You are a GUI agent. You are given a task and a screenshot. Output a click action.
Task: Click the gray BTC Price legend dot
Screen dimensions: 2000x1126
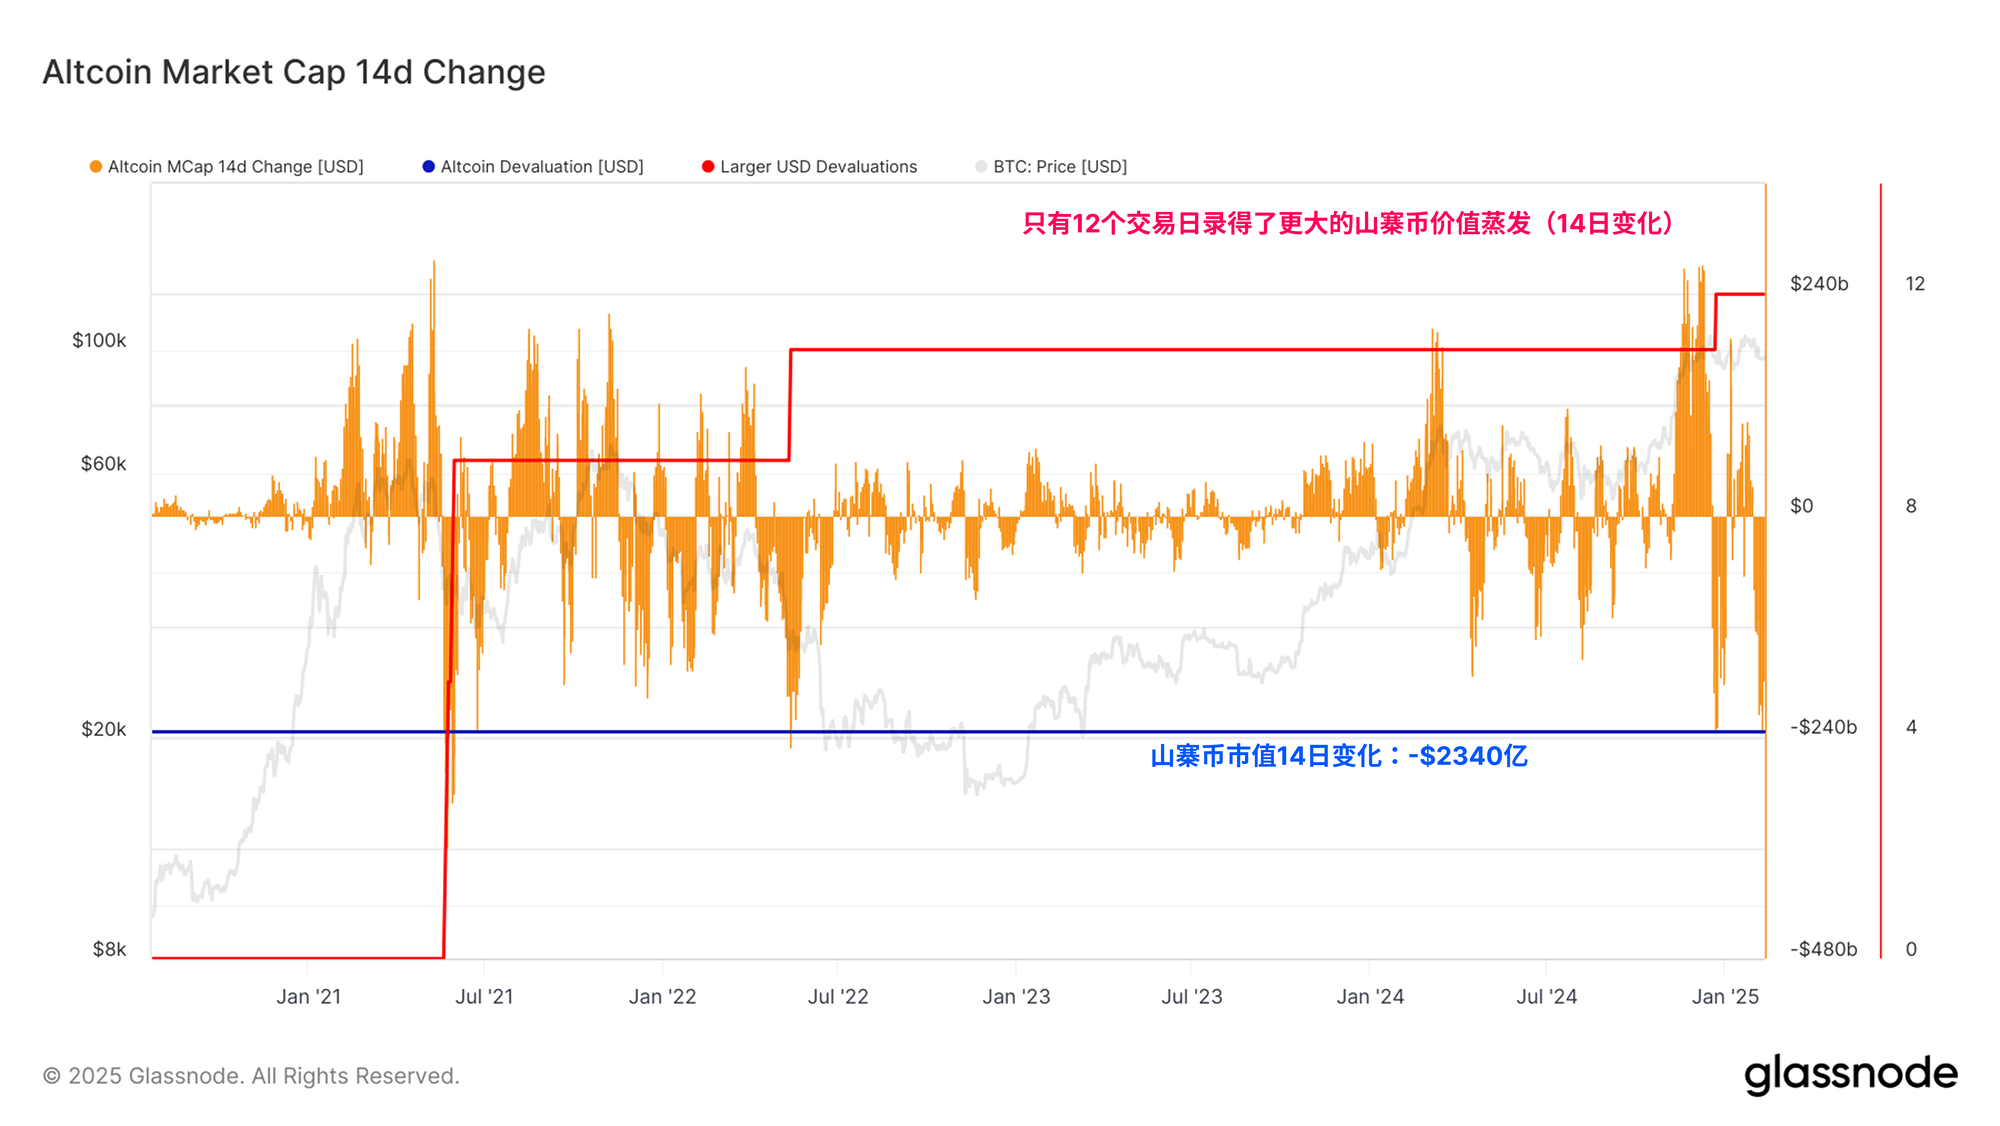[981, 167]
